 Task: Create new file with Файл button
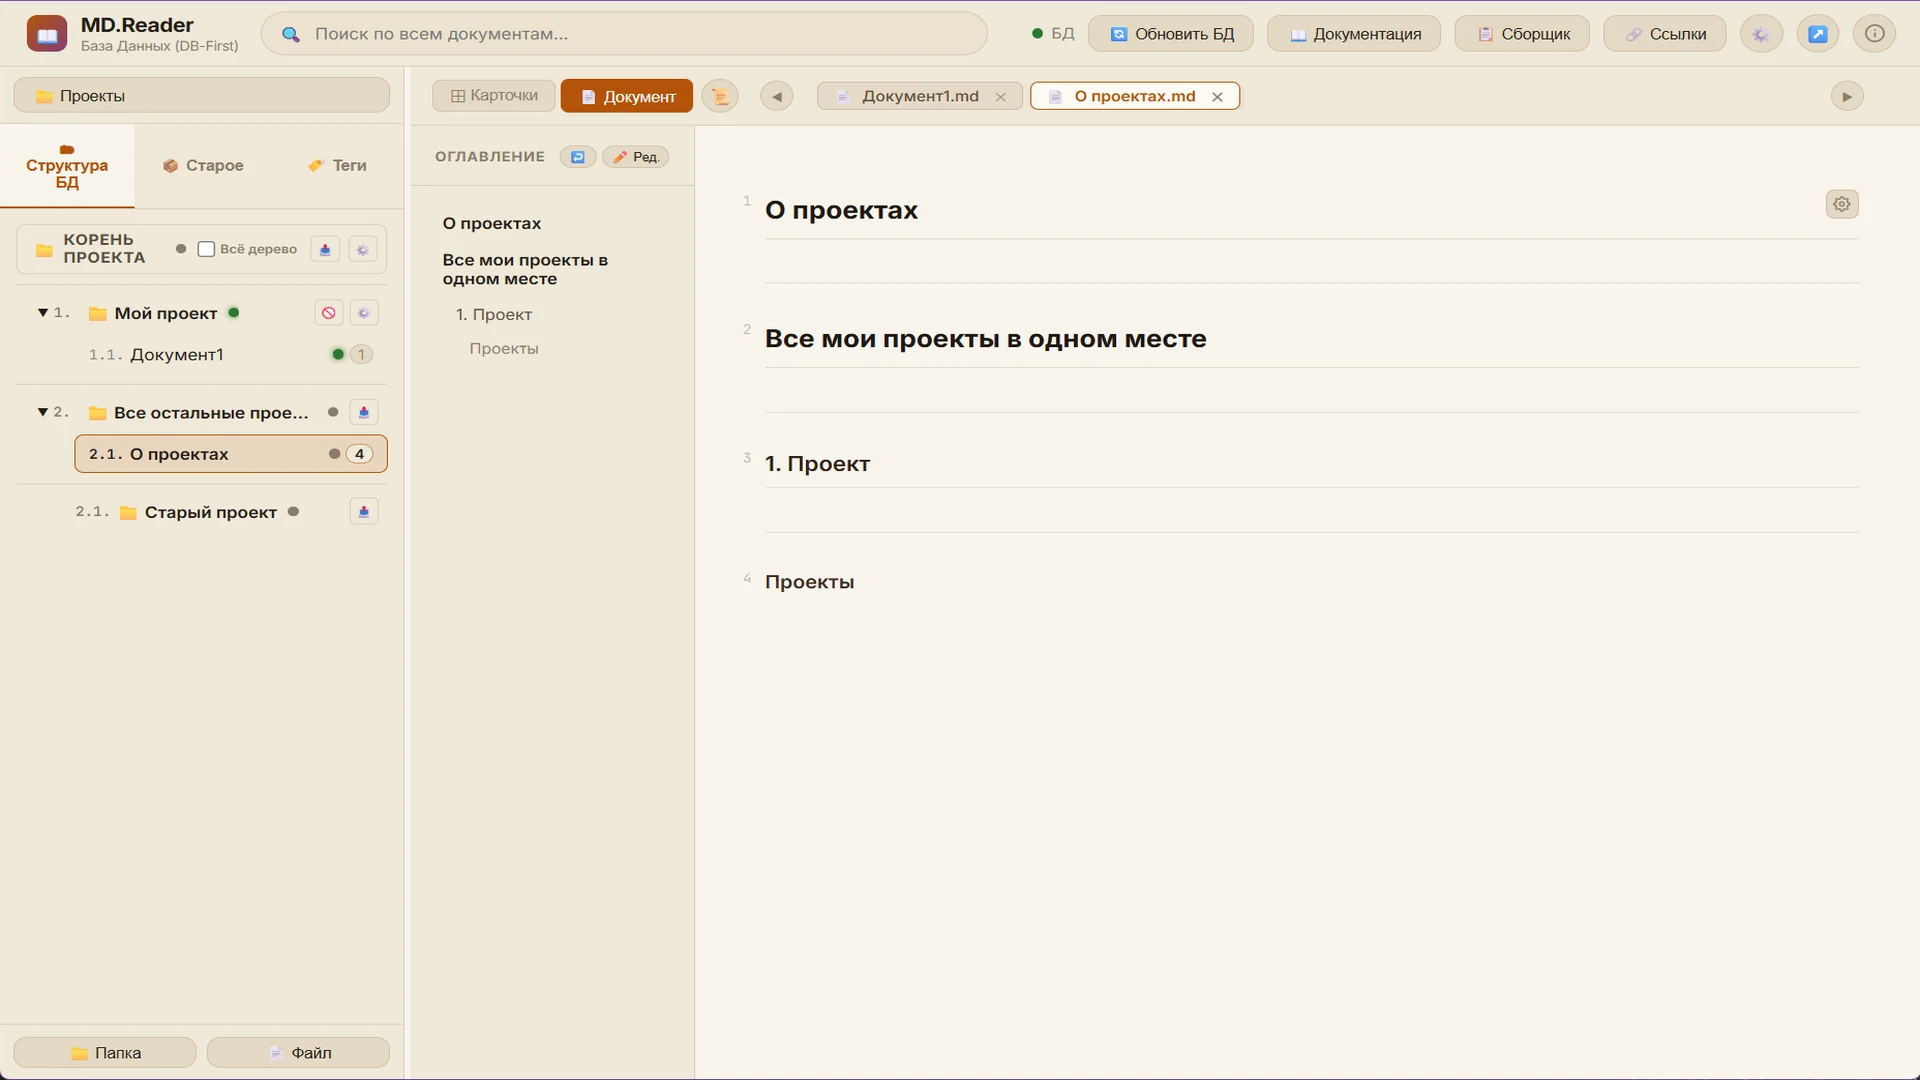298,1053
